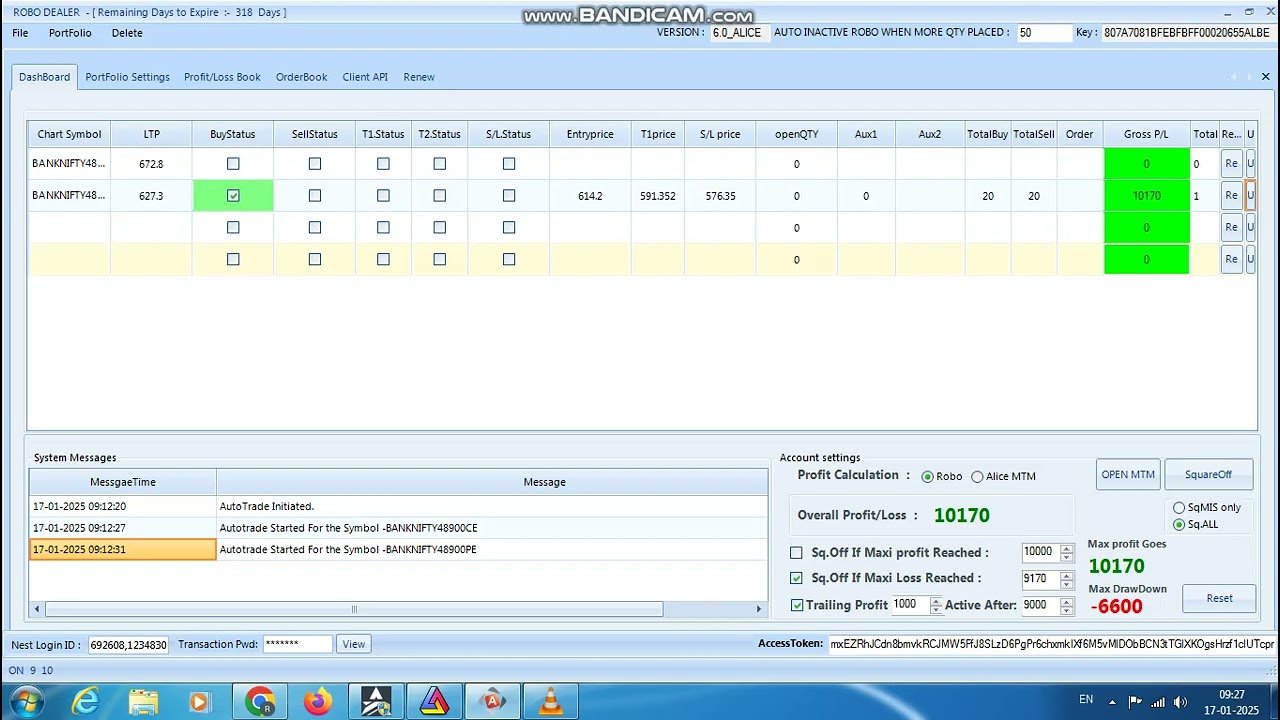1280x720 pixels.
Task: Toggle T1.Status checkbox in the 627.3 row
Action: (x=383, y=196)
